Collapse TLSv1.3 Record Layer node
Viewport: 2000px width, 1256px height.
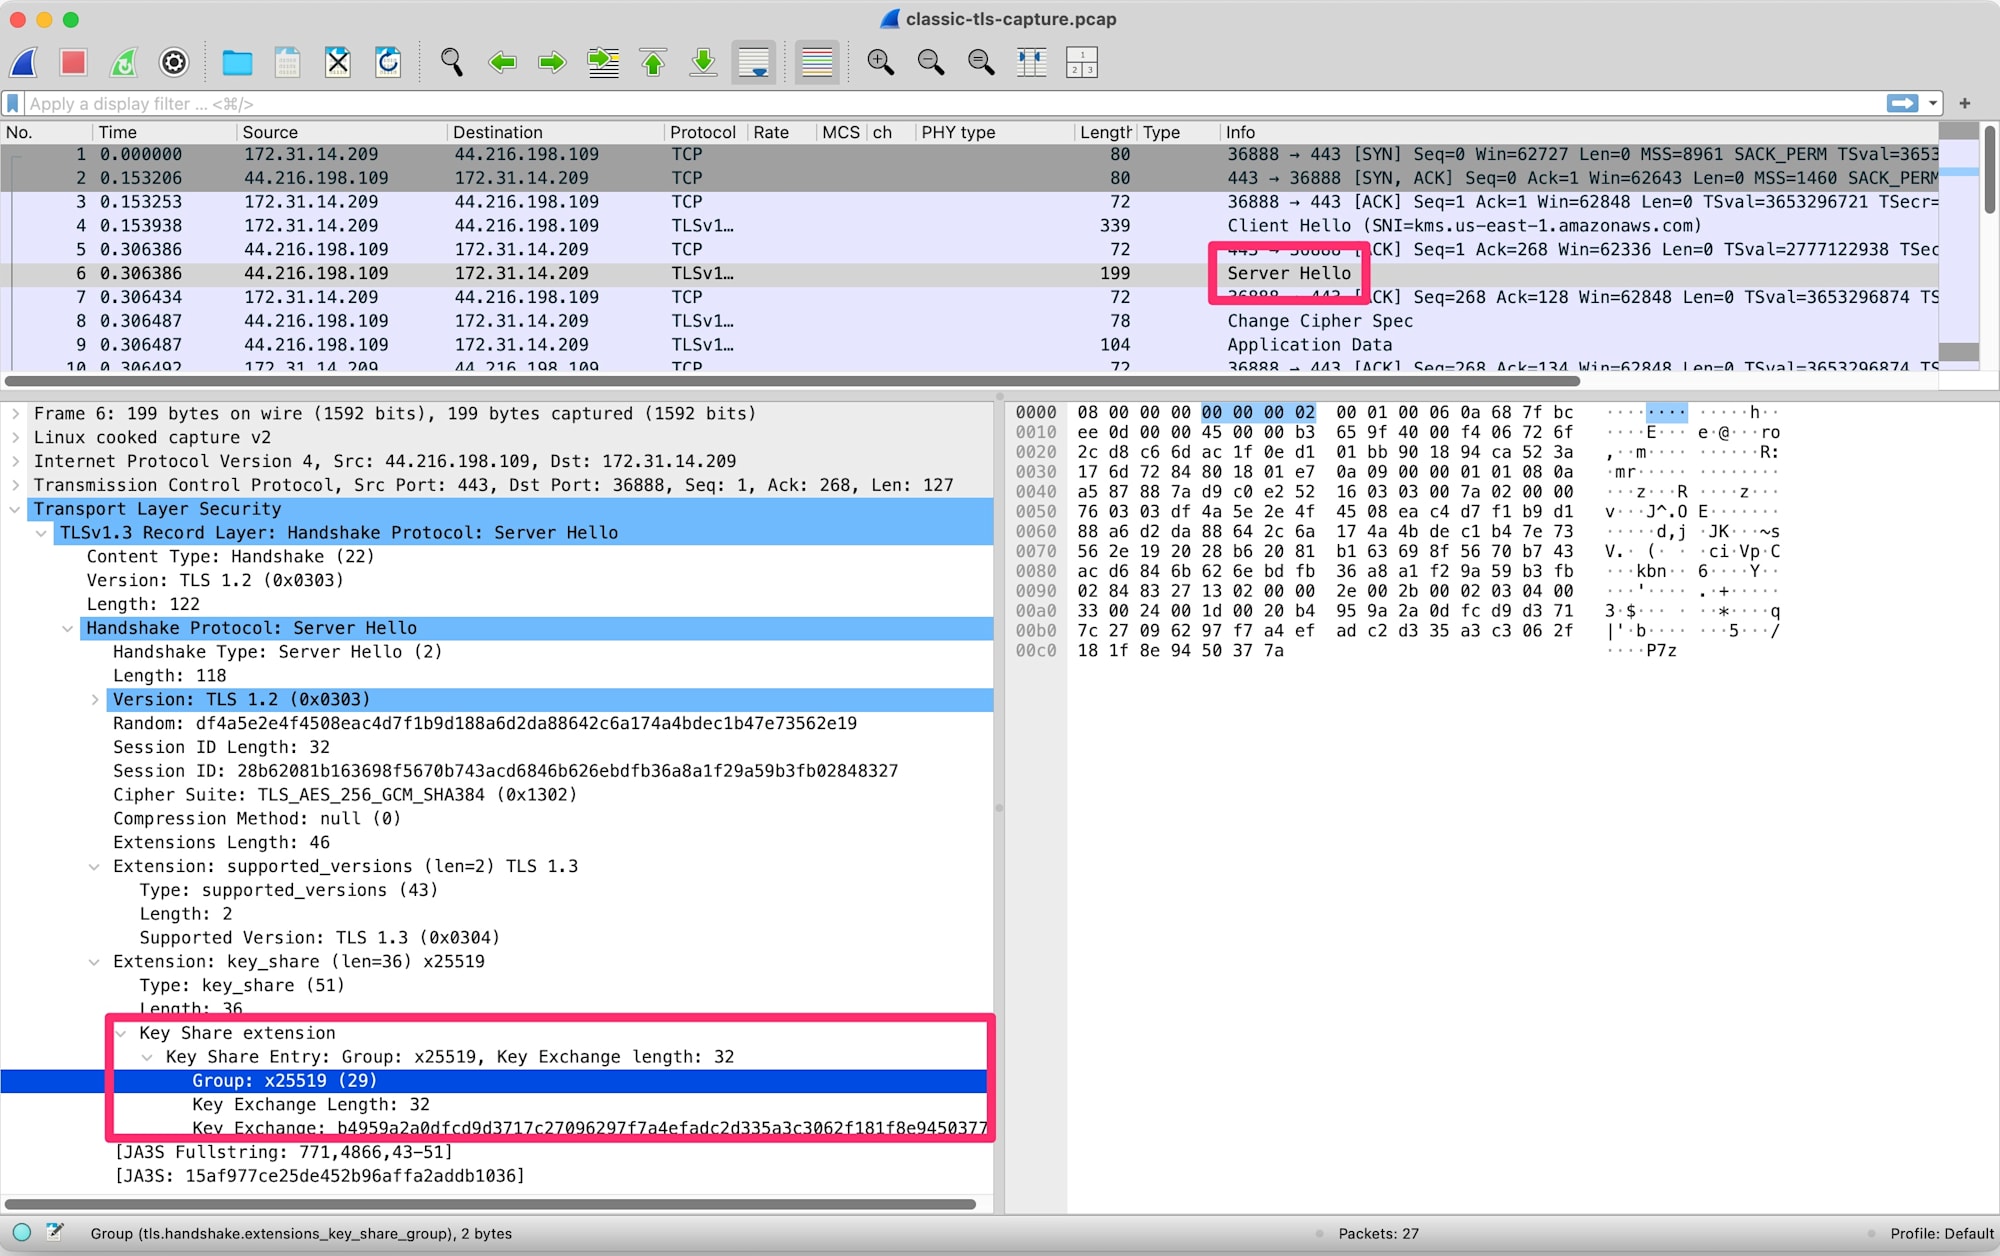41,533
